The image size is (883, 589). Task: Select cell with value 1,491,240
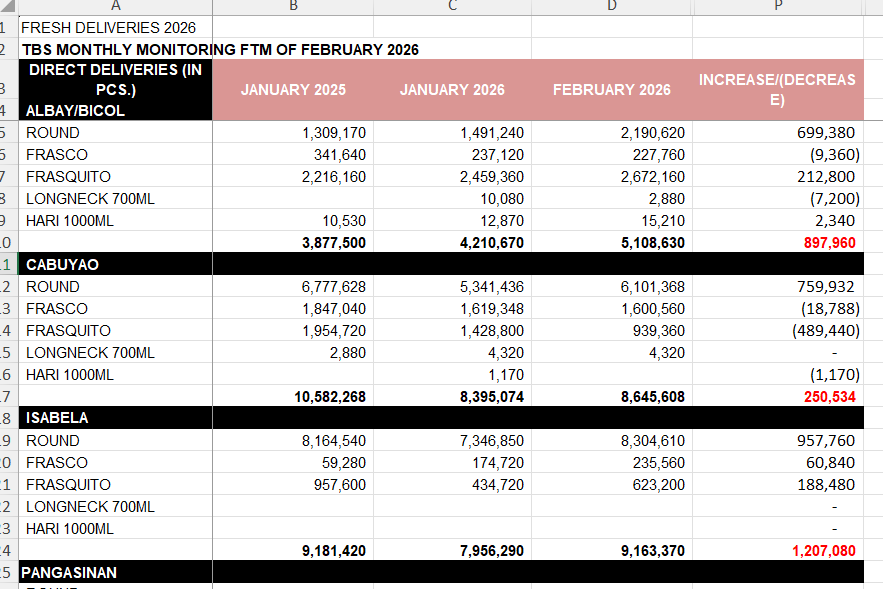pos(452,133)
